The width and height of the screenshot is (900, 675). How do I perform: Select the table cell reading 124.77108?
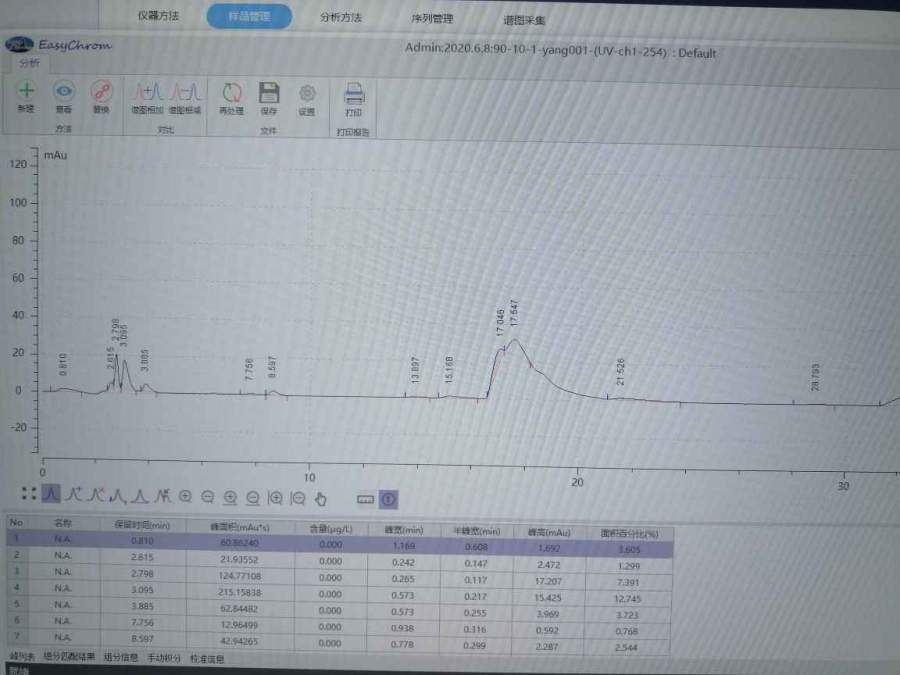click(240, 576)
